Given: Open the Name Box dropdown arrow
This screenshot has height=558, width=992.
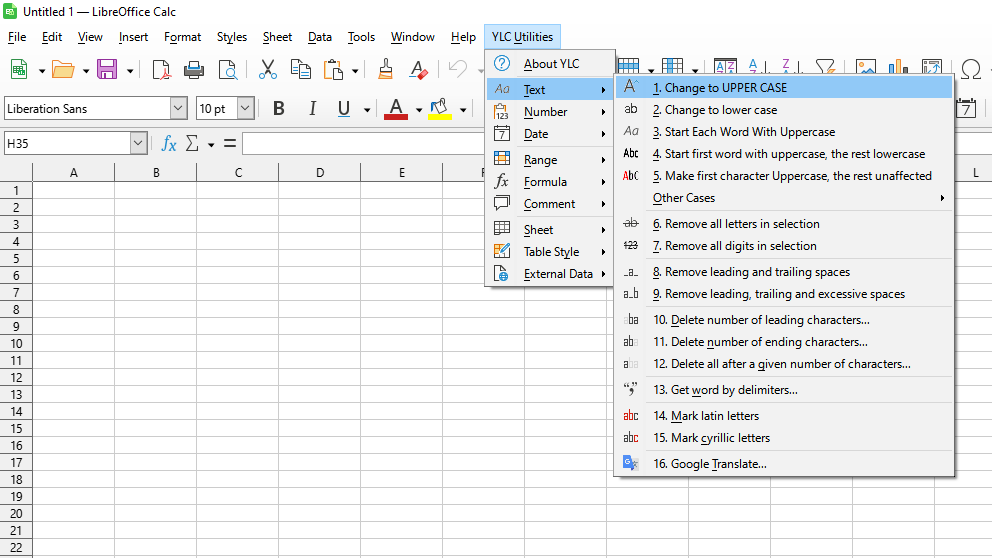Looking at the screenshot, I should pos(138,144).
